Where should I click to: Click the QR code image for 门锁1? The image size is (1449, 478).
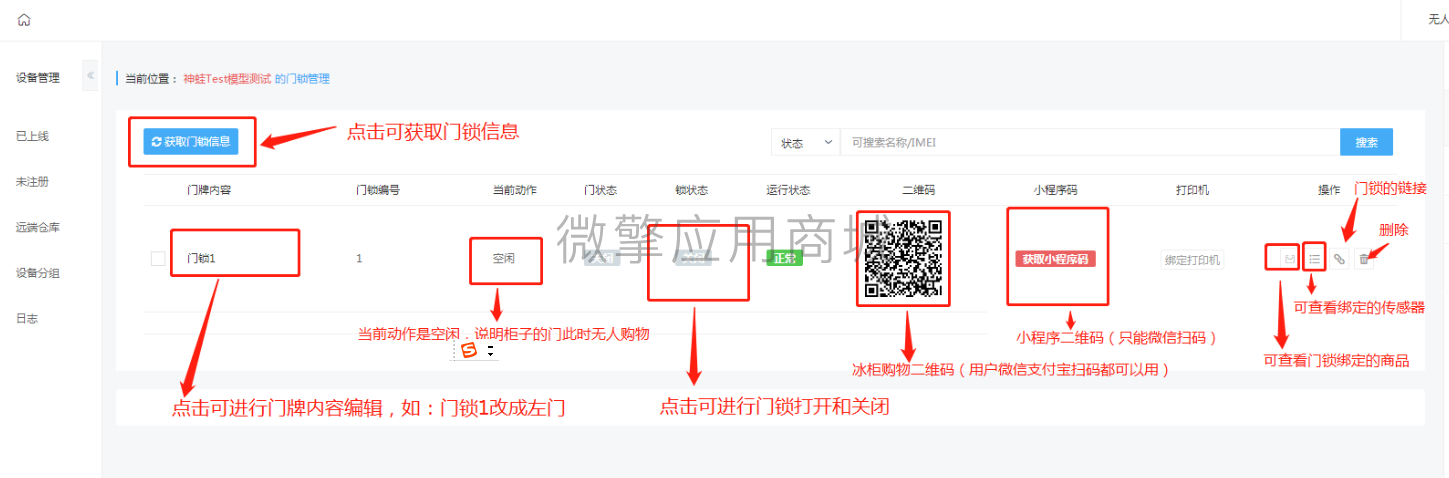pyautogui.click(x=904, y=258)
